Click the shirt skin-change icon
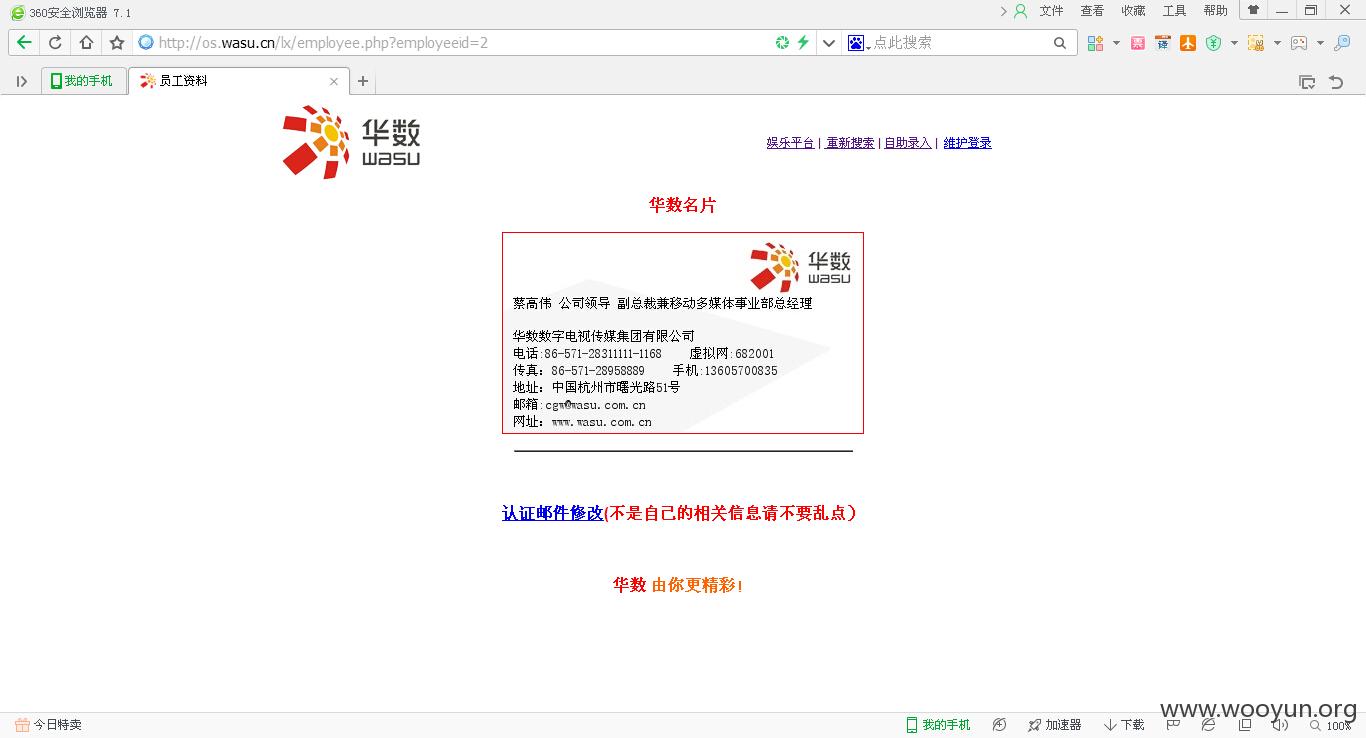Image resolution: width=1366 pixels, height=738 pixels. click(x=1253, y=10)
